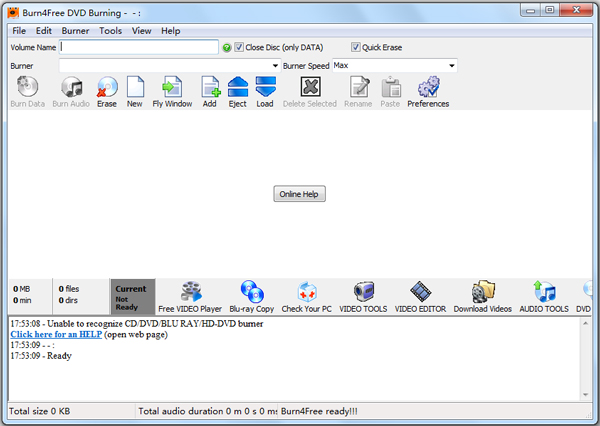600x426 pixels.
Task: Follow 'Click here for an HELP' link
Action: [x=56, y=334]
